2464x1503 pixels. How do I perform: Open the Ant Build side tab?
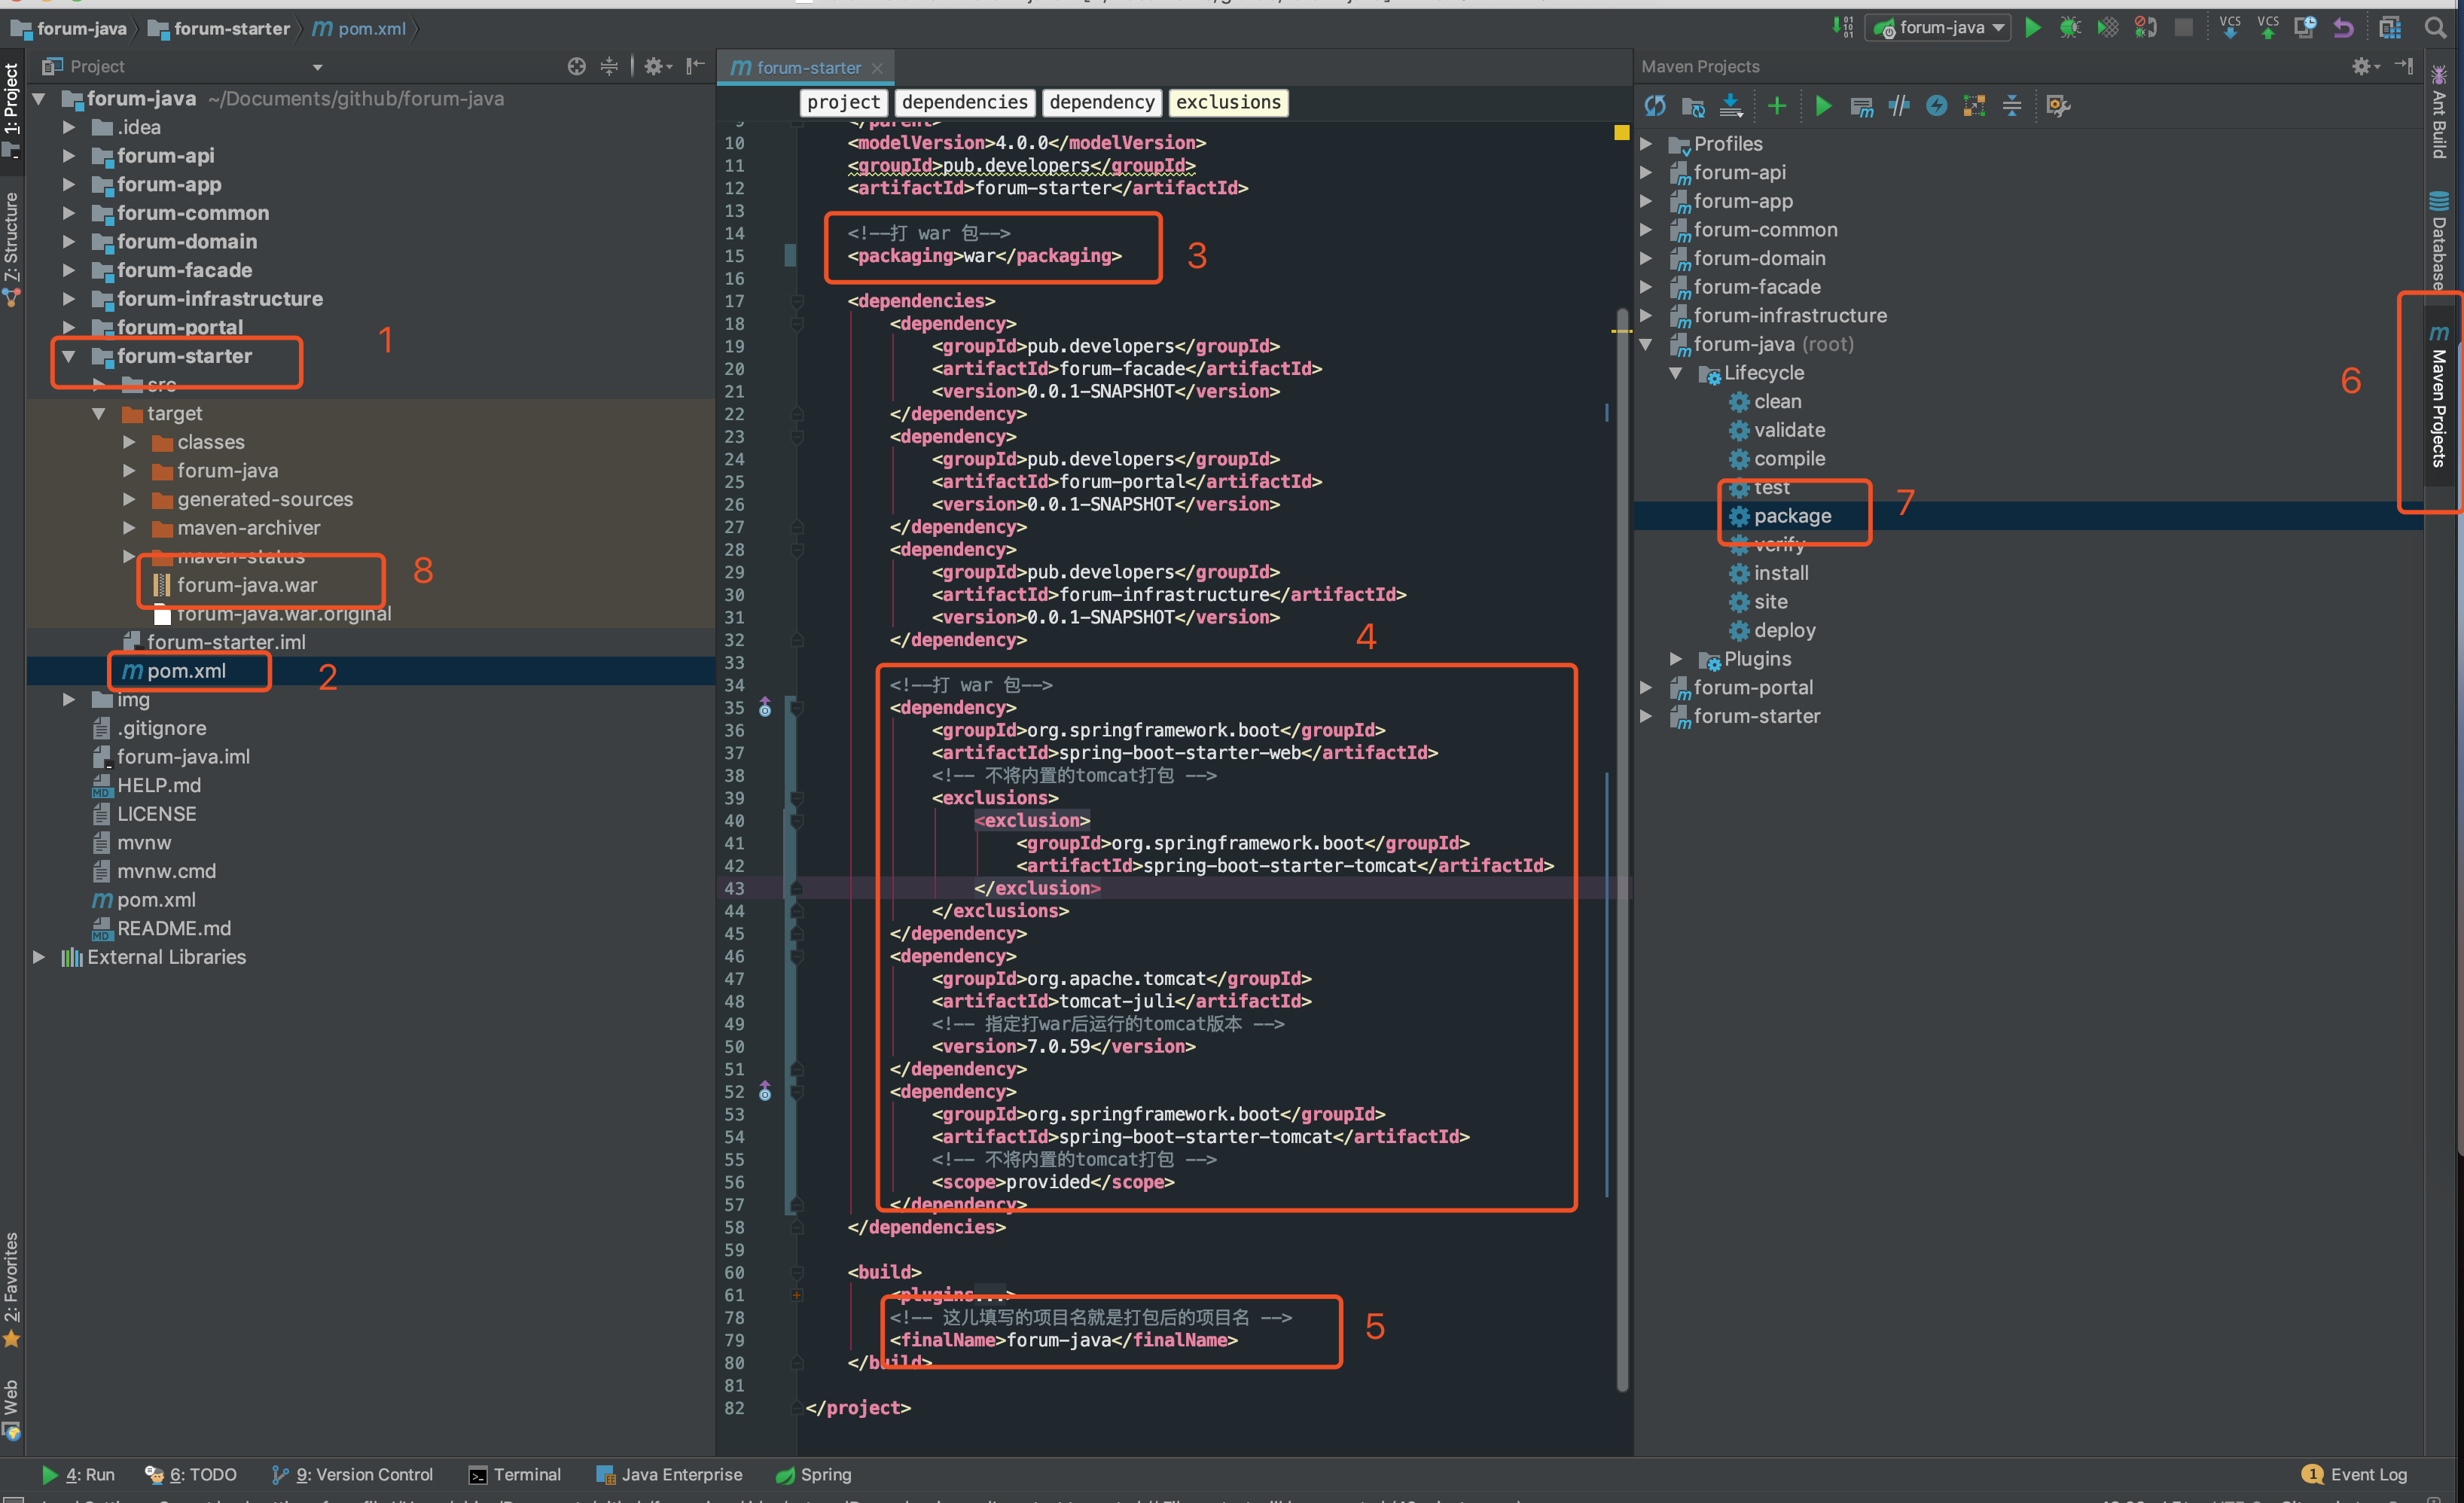tap(2438, 112)
